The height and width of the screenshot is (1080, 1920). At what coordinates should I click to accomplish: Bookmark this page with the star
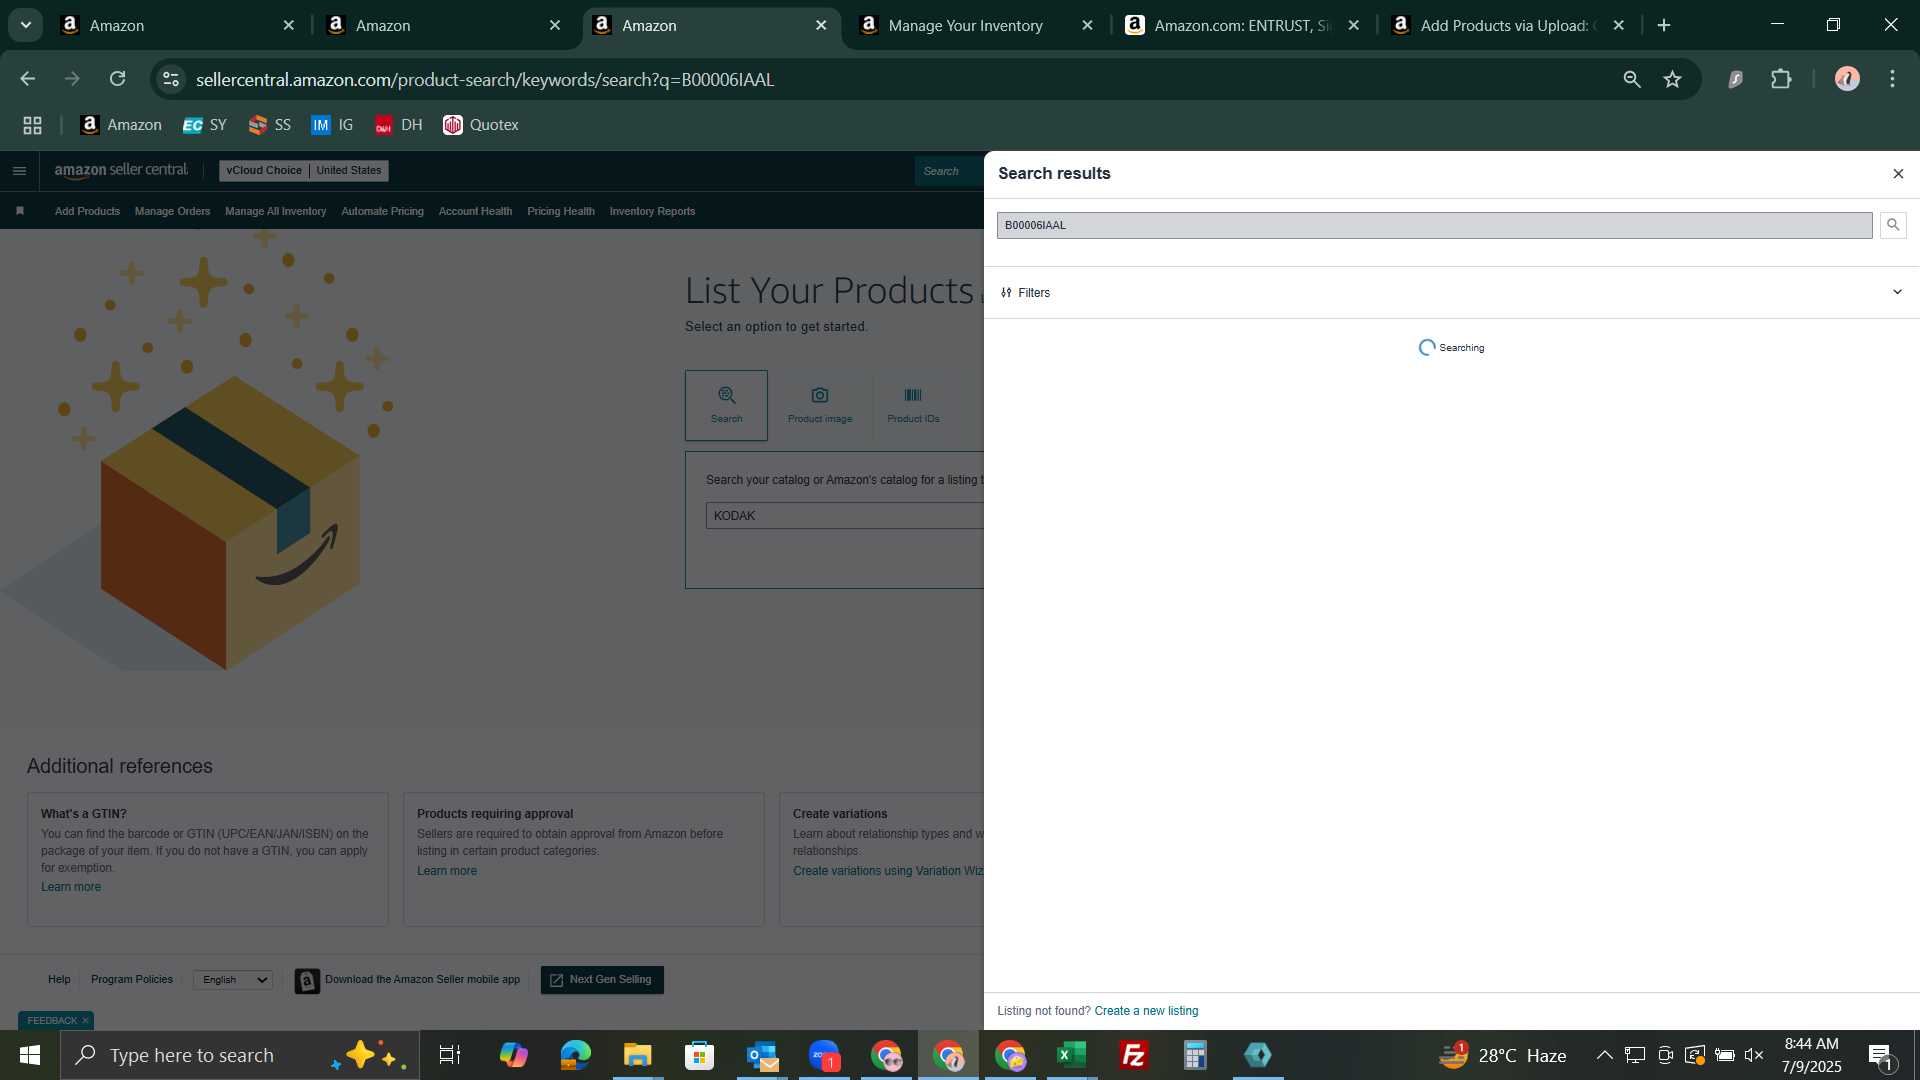[x=1672, y=79]
